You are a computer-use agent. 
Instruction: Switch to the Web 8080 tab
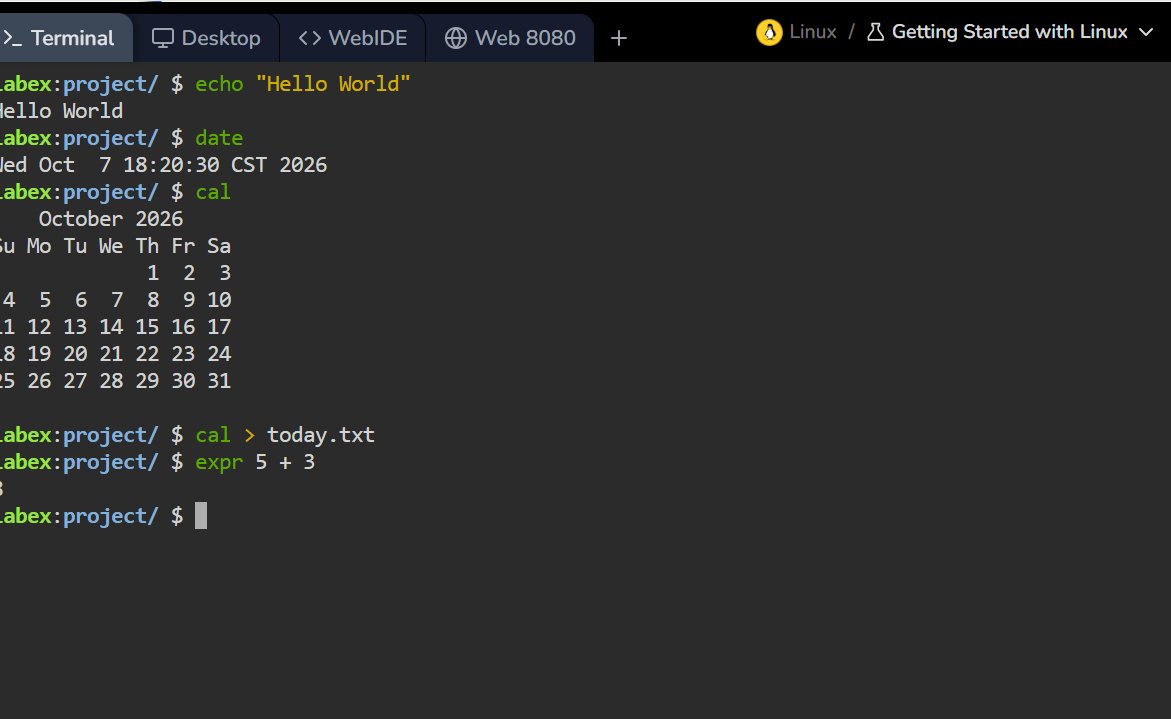510,38
